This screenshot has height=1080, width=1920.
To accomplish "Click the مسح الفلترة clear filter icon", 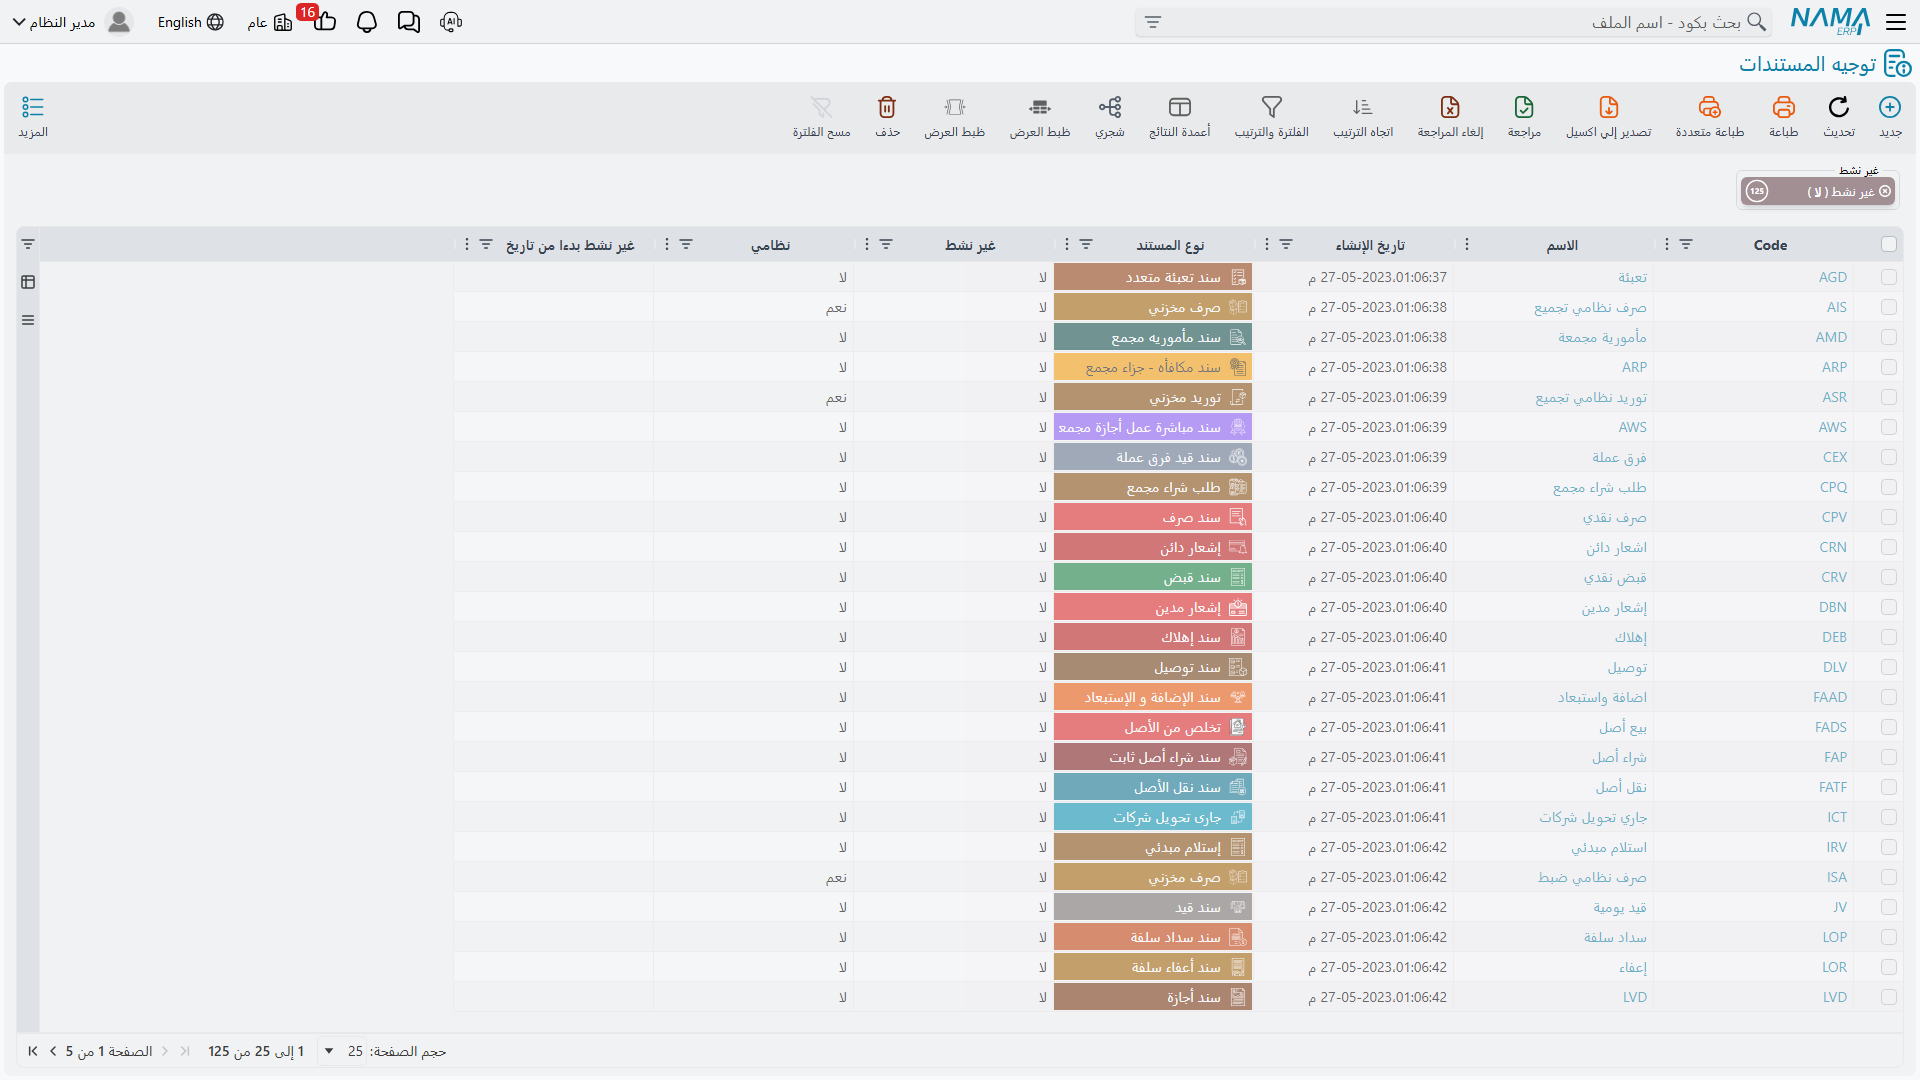I will (821, 108).
